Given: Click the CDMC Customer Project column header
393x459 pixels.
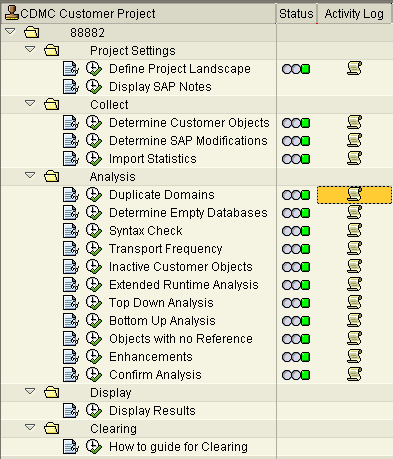Looking at the screenshot, I should pos(139,14).
